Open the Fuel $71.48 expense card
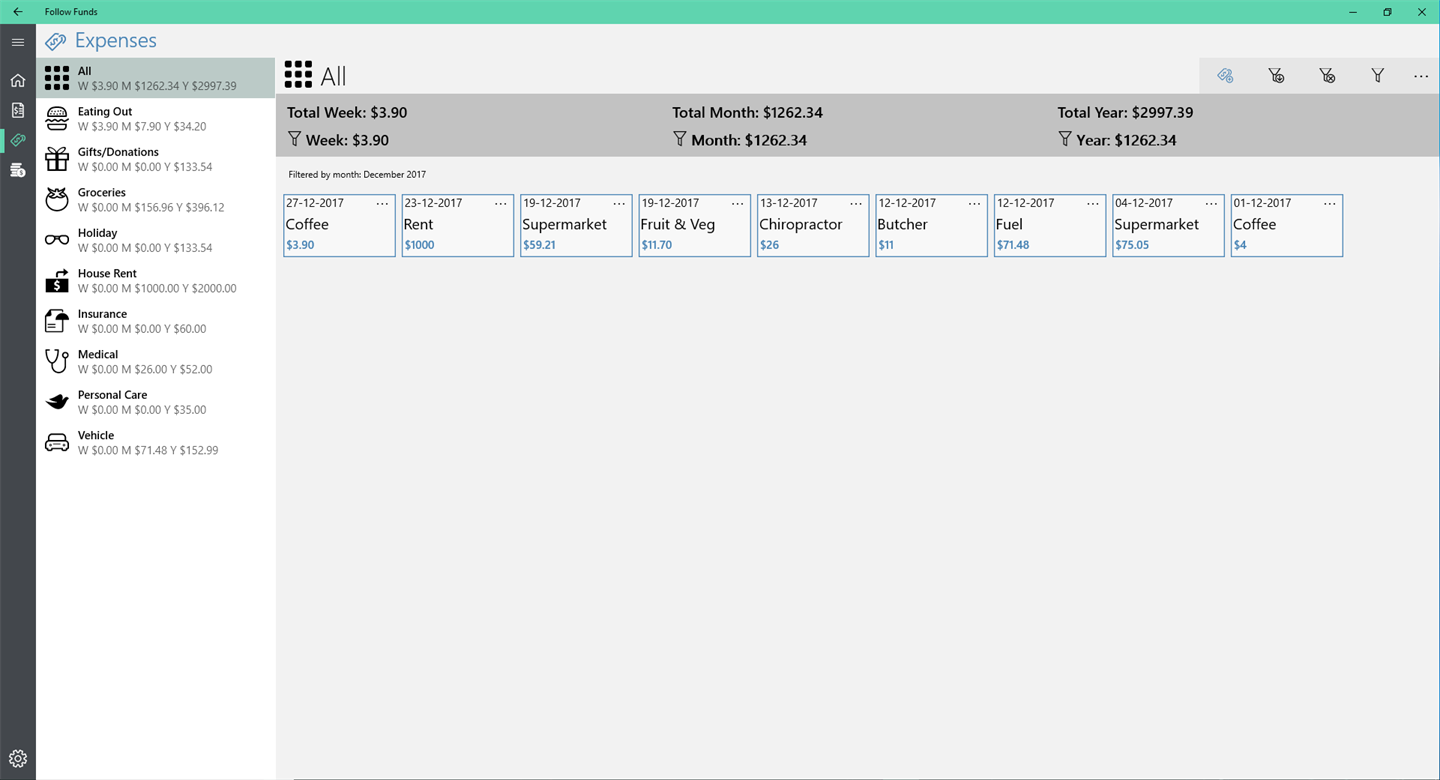The height and width of the screenshot is (780, 1440). coord(1050,226)
